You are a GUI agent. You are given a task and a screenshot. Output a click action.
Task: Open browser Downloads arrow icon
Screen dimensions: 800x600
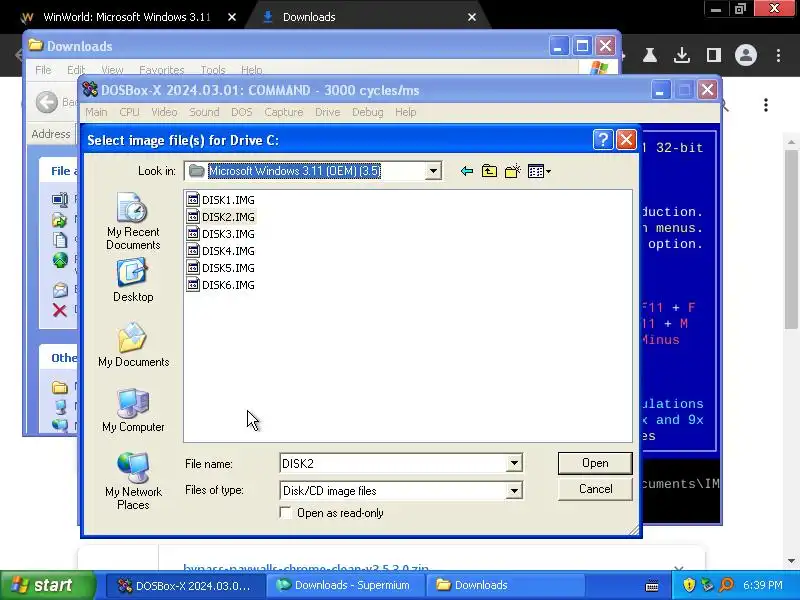click(x=682, y=55)
